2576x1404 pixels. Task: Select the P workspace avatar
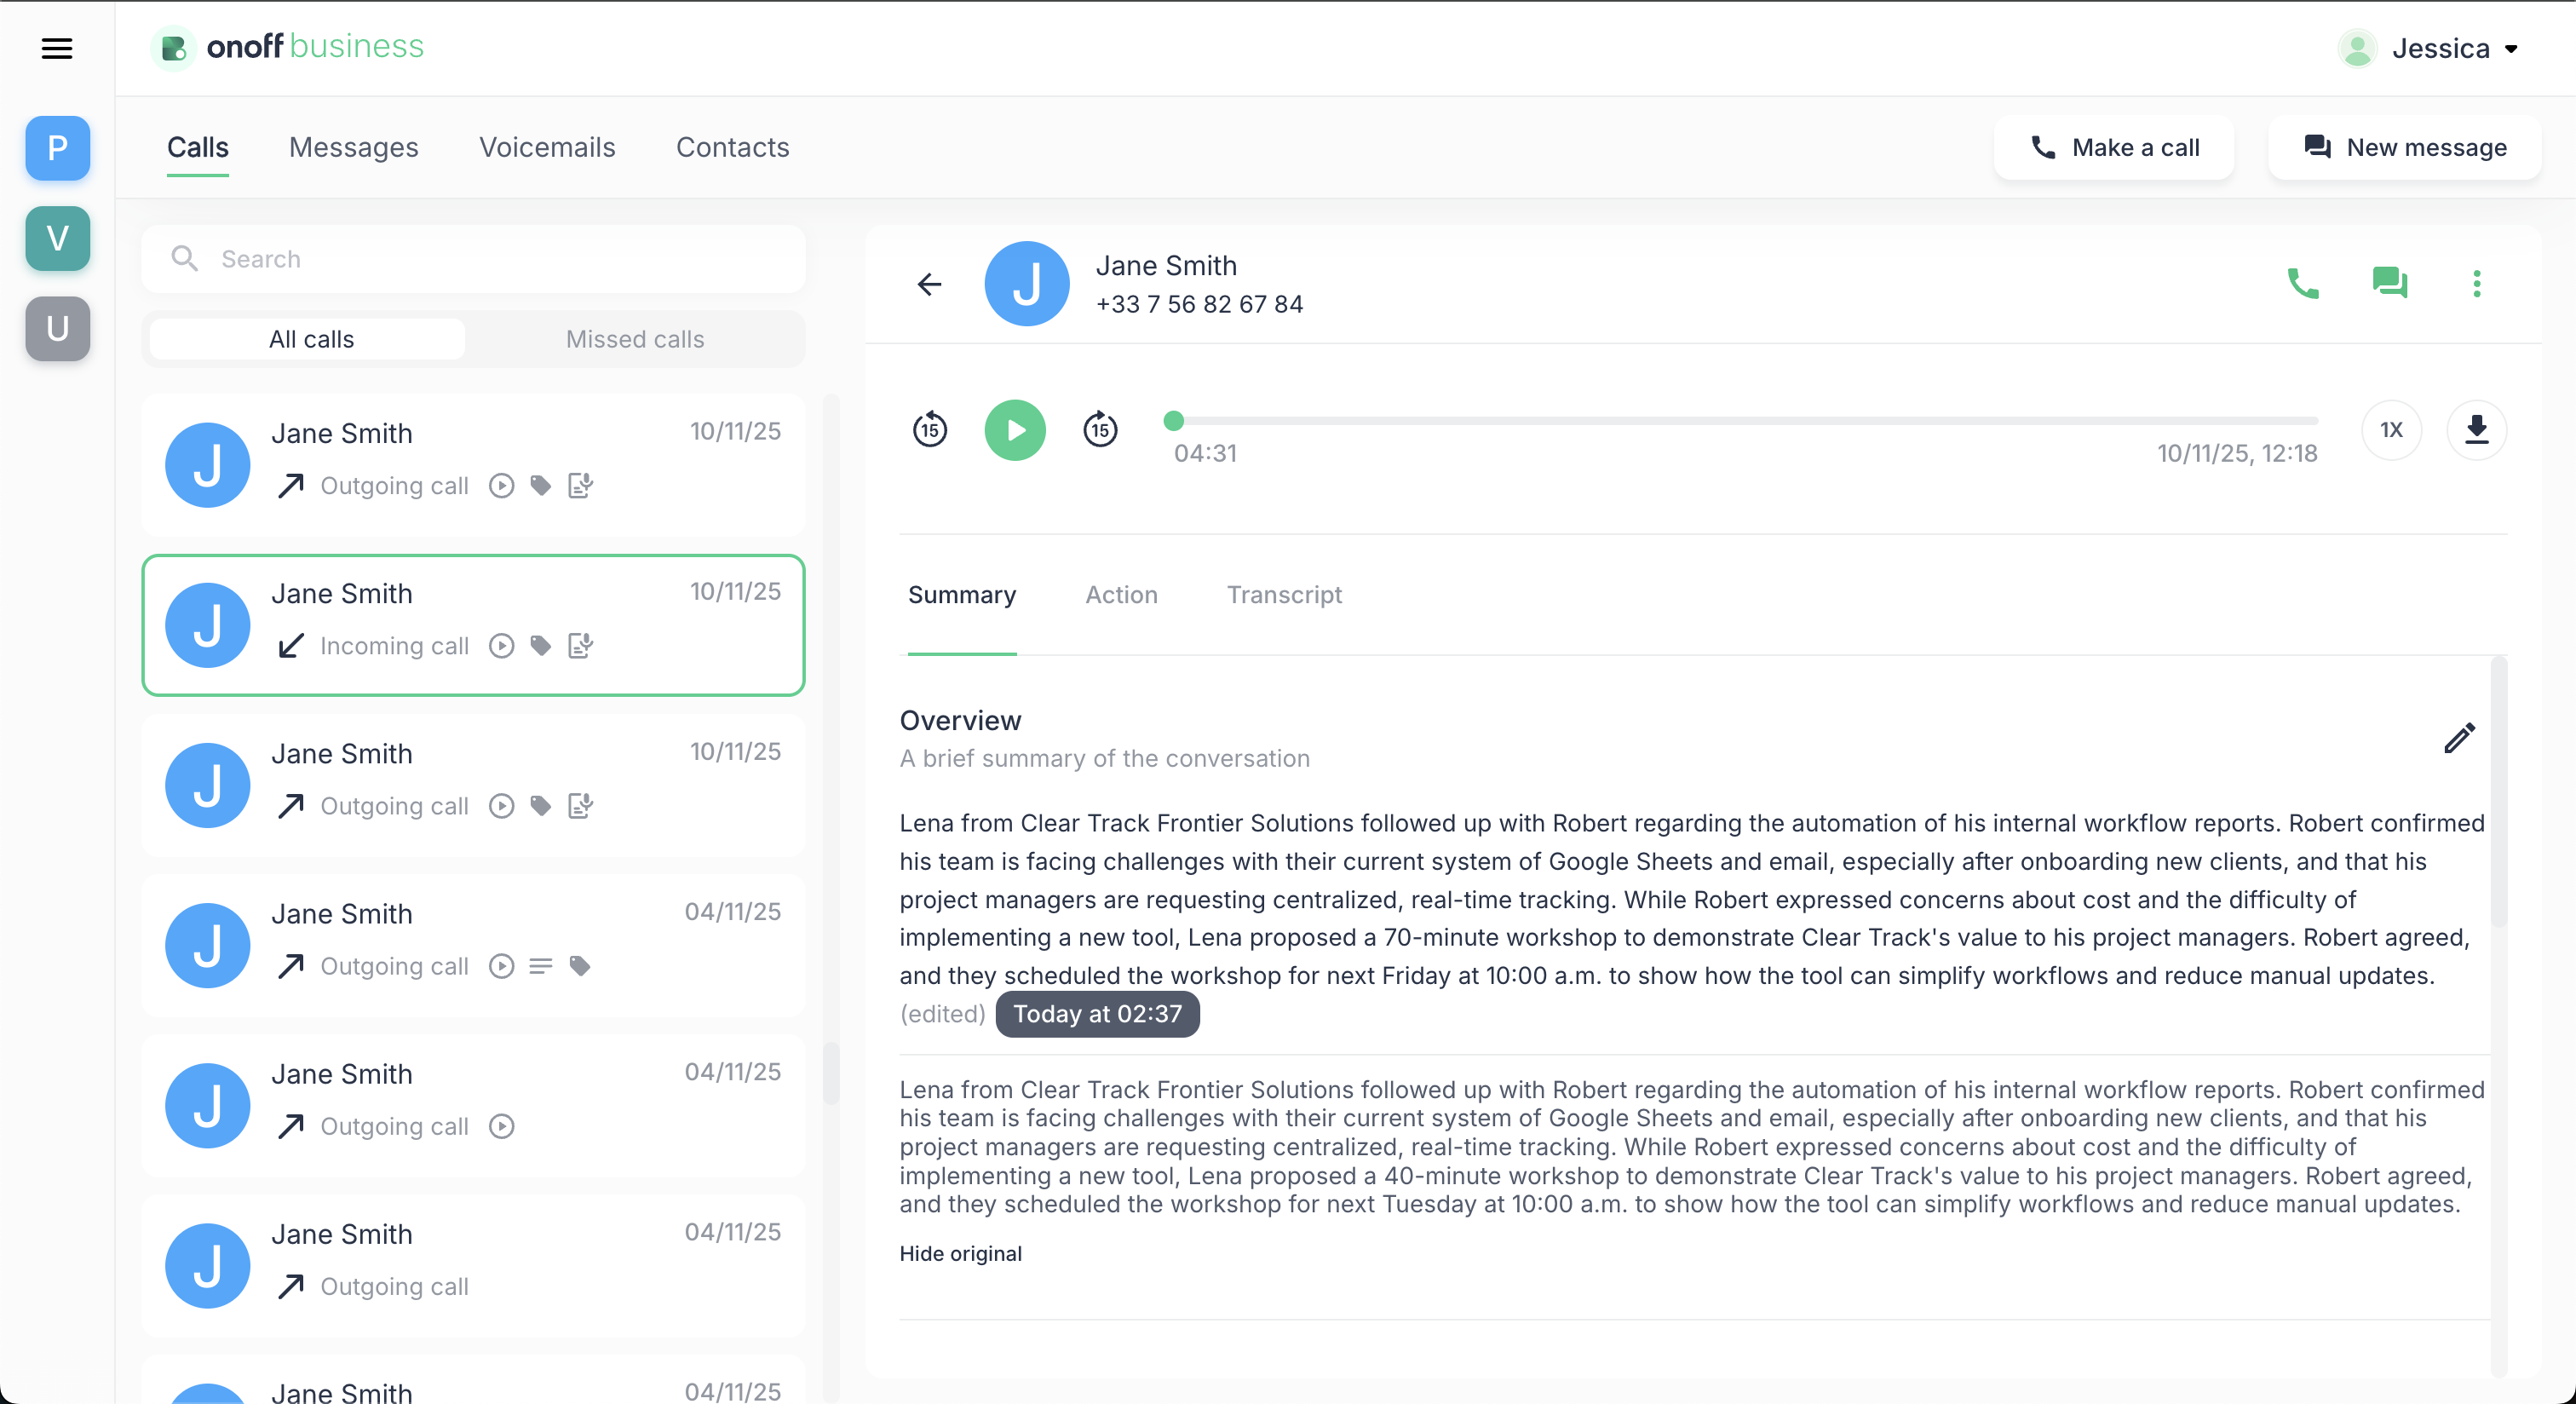click(x=58, y=148)
